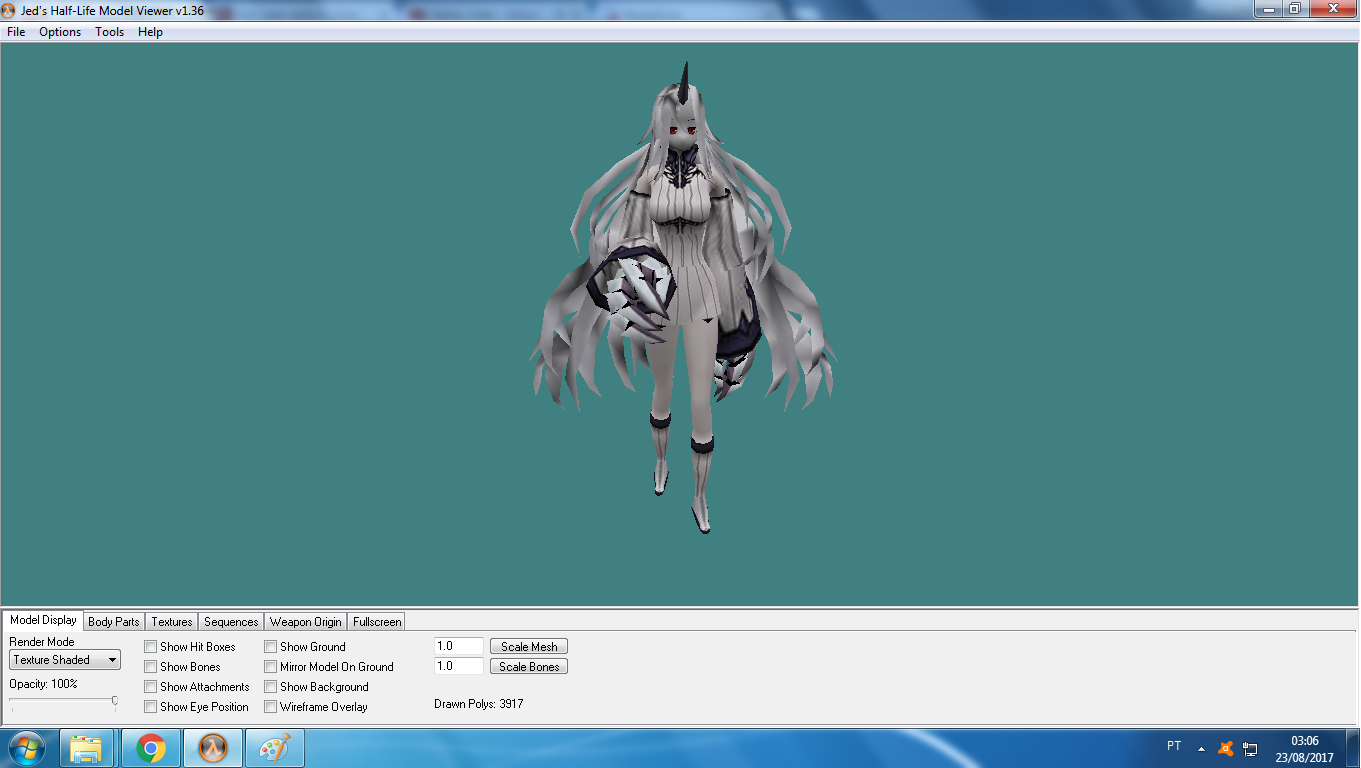Click the Render Mode label
This screenshot has height=768, width=1361.
pos(42,642)
